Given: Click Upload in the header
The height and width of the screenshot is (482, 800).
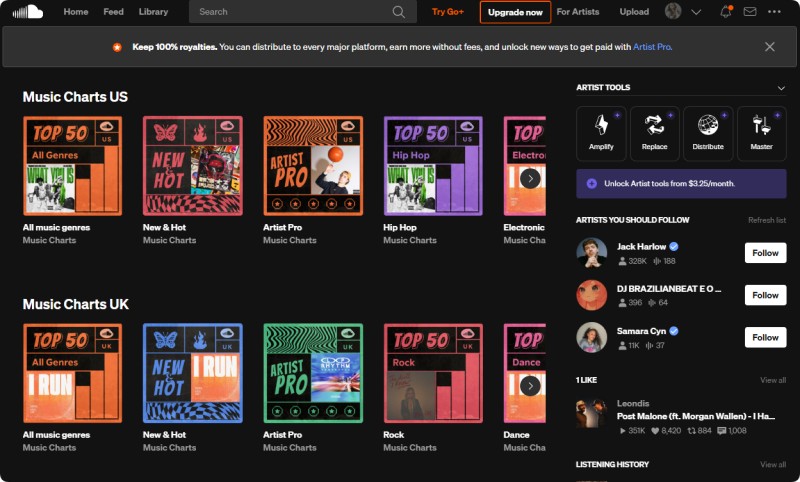Looking at the screenshot, I should 634,12.
